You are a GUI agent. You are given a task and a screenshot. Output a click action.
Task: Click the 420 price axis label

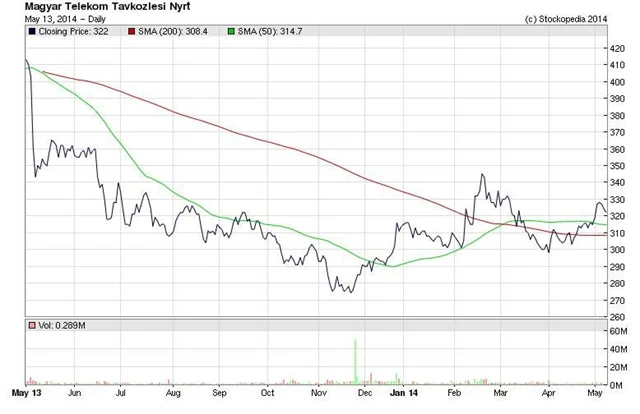pyautogui.click(x=617, y=49)
